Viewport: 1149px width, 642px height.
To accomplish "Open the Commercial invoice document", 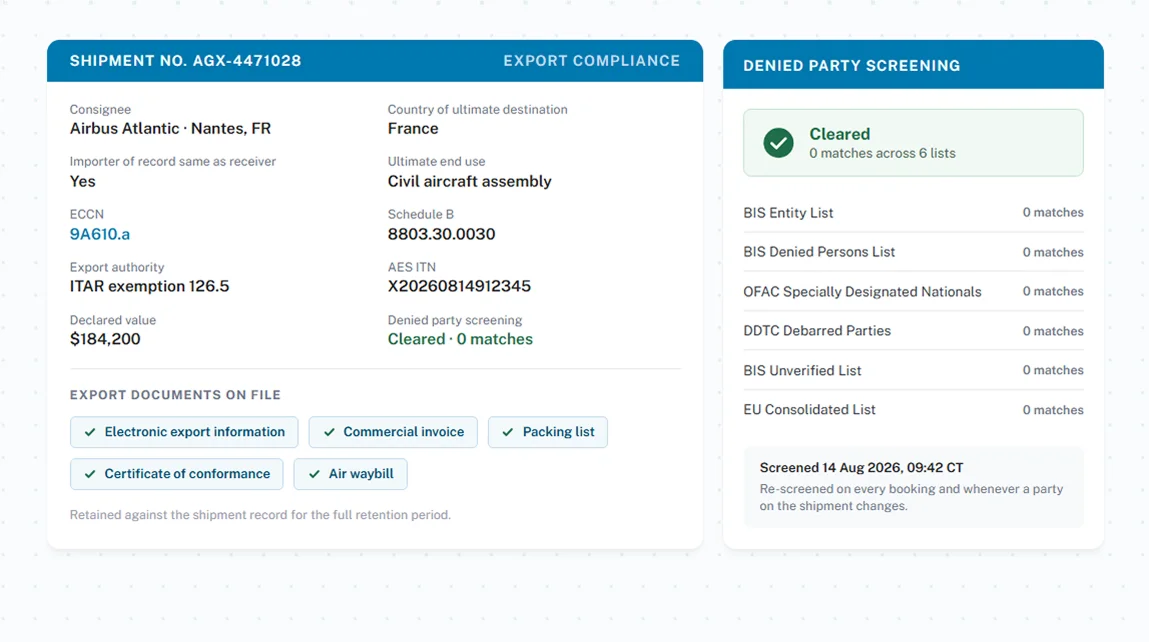I will point(393,432).
